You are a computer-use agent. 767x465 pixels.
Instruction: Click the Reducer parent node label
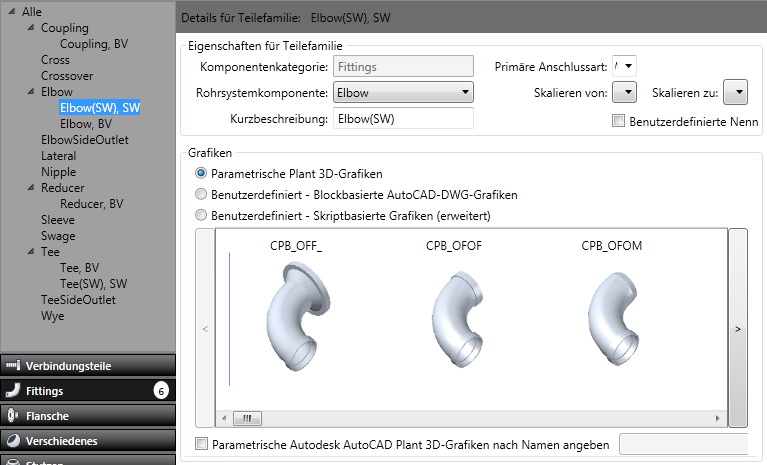[63, 188]
